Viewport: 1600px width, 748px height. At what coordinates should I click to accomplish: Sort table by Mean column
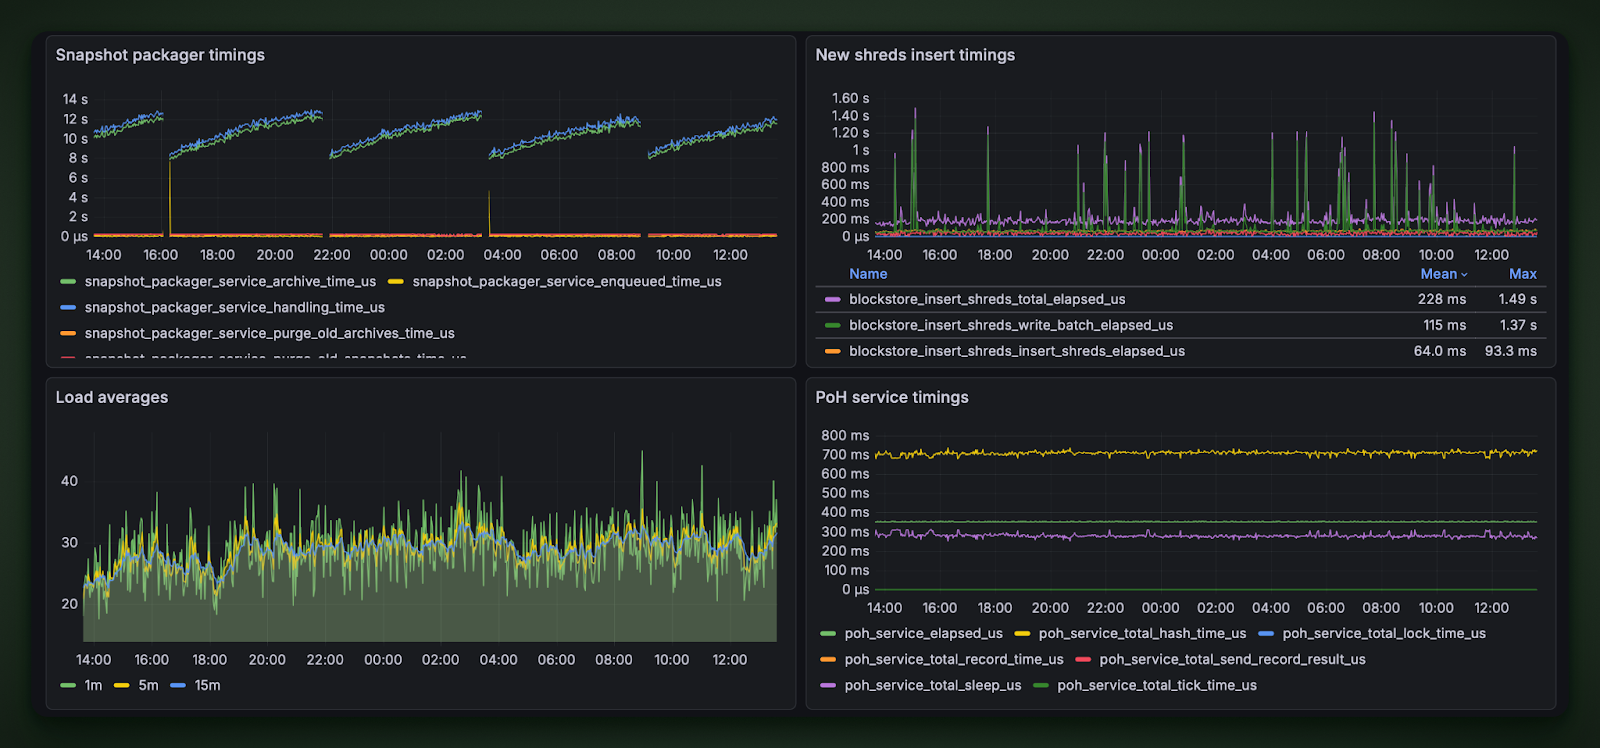click(1443, 274)
